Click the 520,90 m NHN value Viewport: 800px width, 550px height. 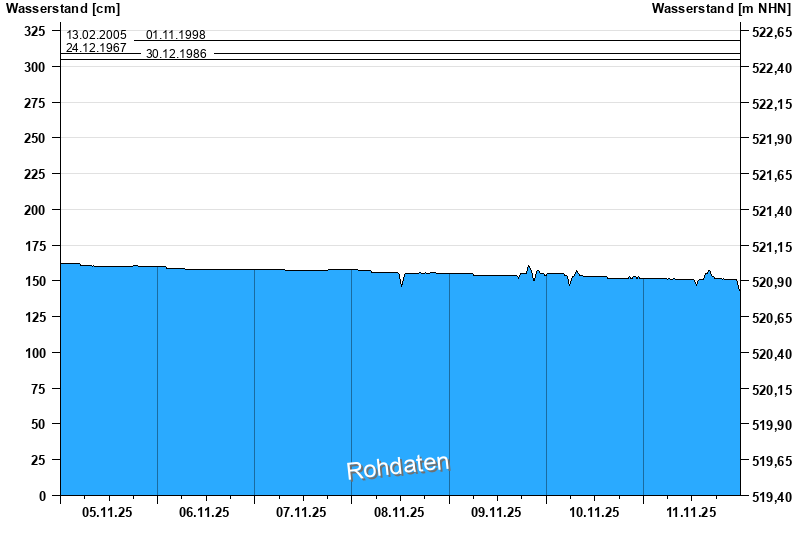pyautogui.click(x=772, y=282)
